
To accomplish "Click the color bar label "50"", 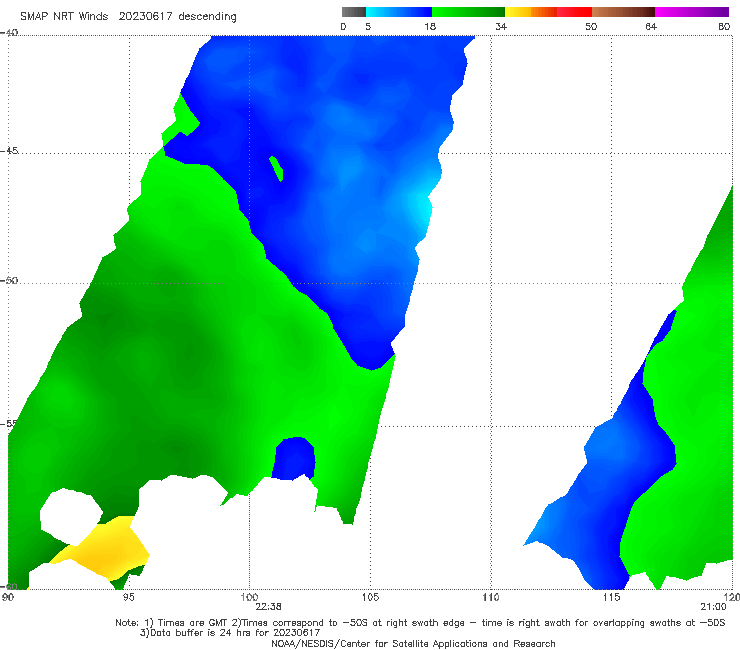I will [591, 27].
